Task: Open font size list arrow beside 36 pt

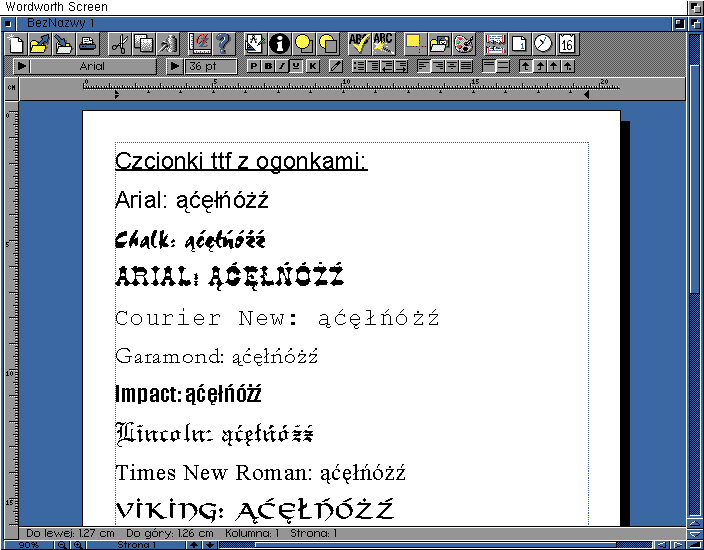Action: pyautogui.click(x=175, y=66)
